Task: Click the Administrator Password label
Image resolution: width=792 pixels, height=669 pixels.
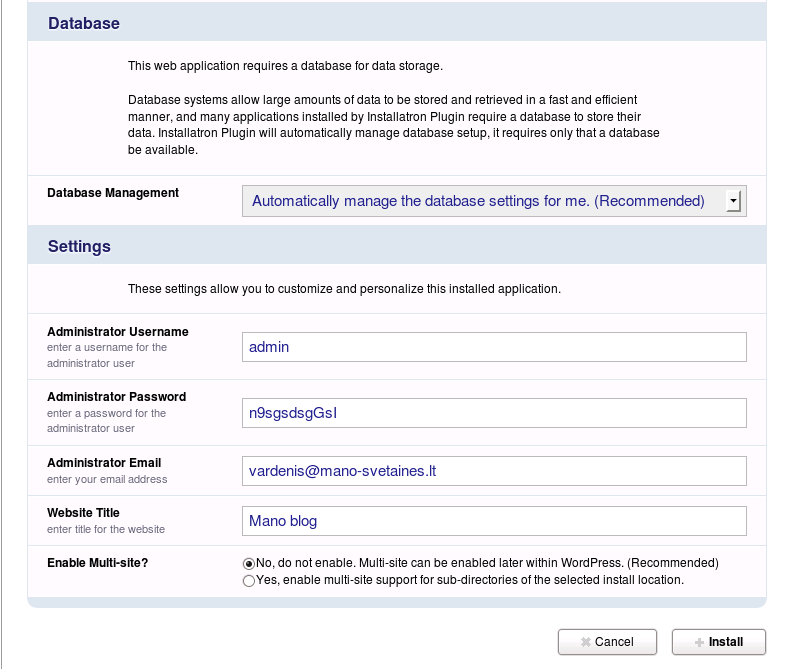Action: click(x=116, y=397)
